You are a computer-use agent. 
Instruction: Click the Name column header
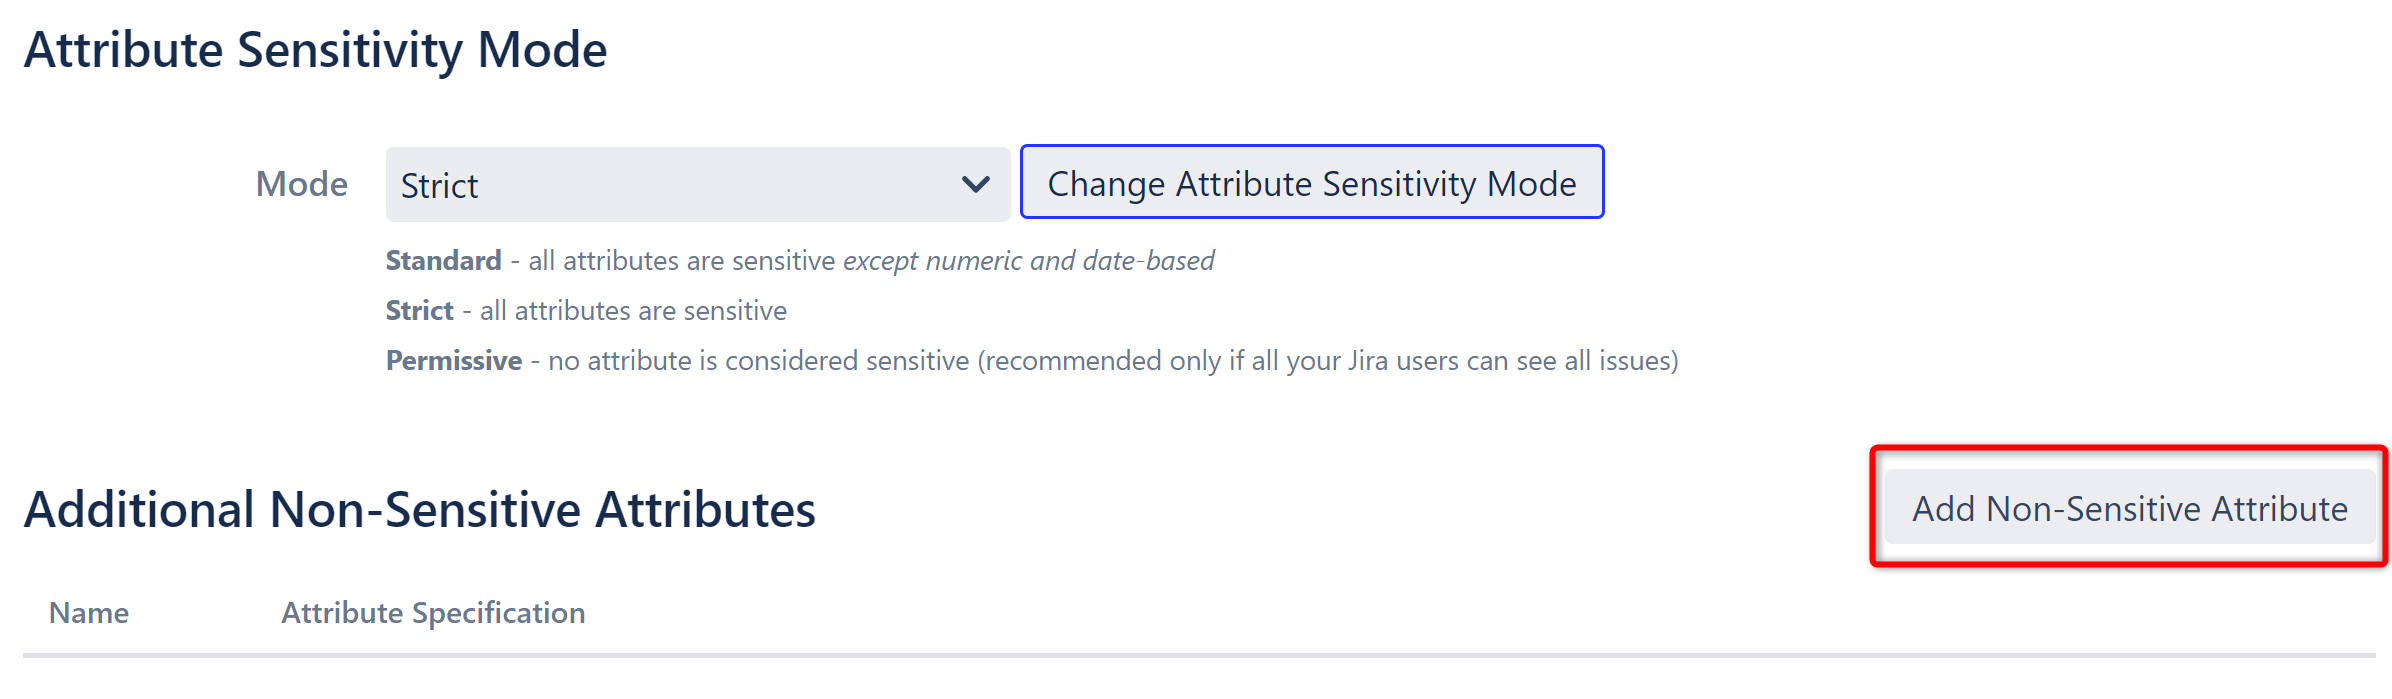[88, 612]
